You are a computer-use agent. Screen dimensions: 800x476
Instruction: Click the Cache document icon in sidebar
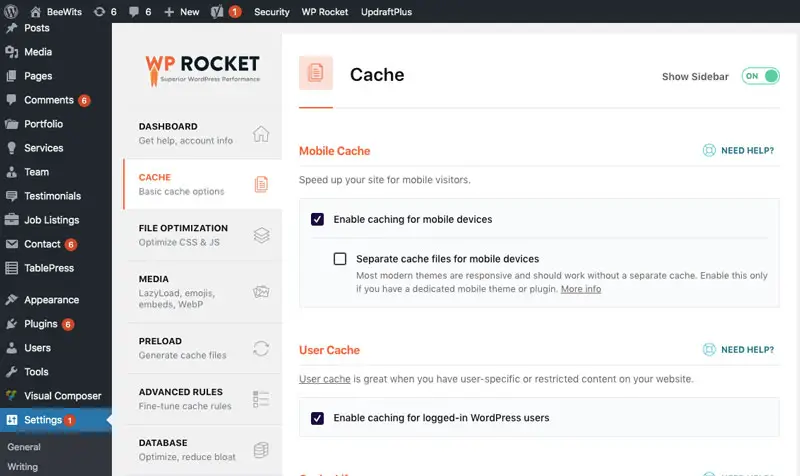[261, 184]
